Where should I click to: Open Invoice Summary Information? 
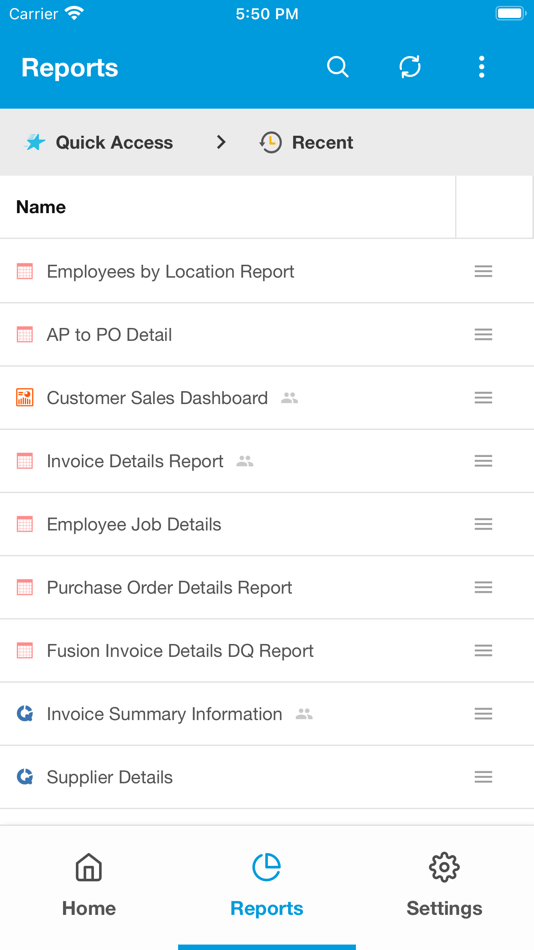pos(164,714)
